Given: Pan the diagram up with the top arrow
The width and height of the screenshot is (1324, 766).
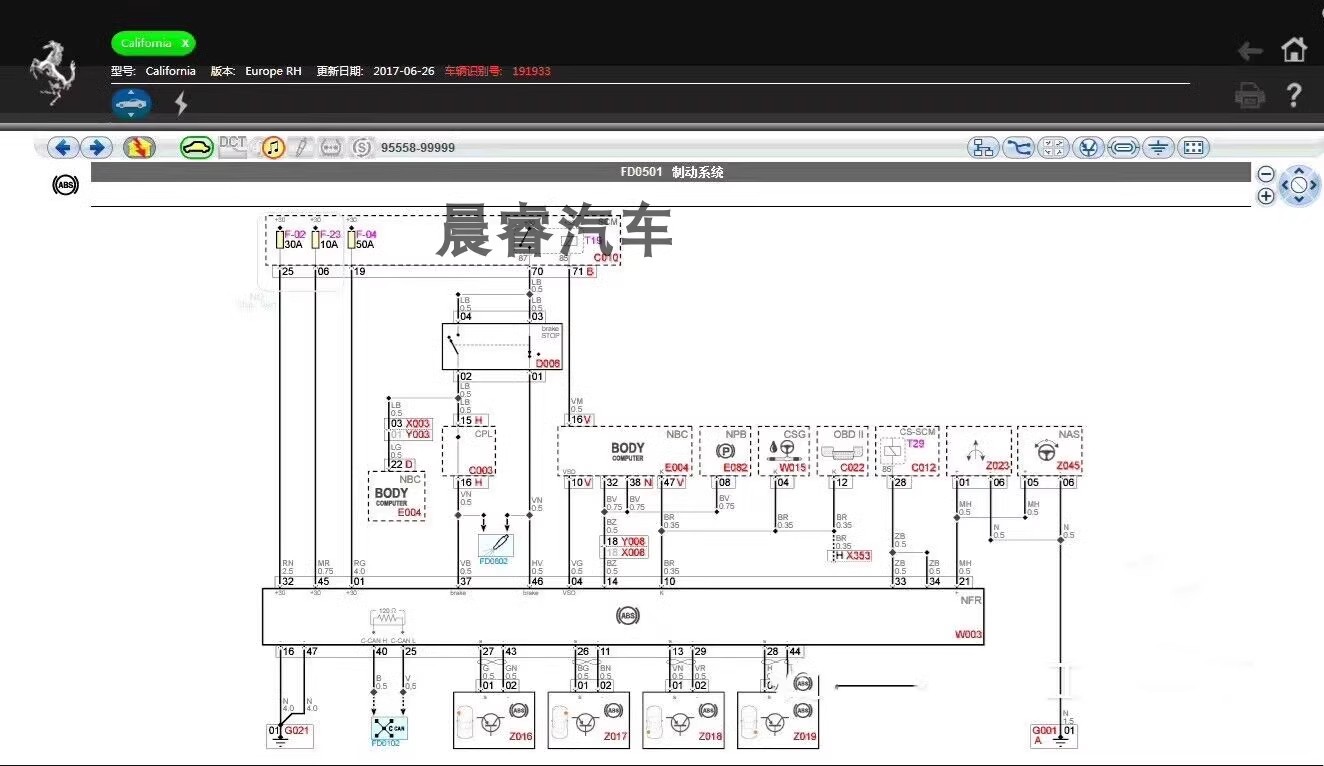Looking at the screenshot, I should 1299,170.
